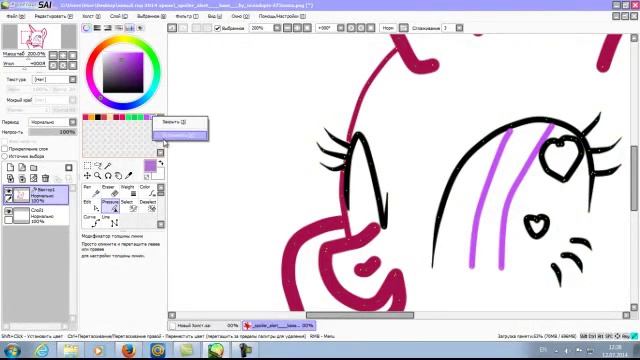Toggle the "Выбранное" checkbox in the toolbar
The width and height of the screenshot is (640, 360).
[218, 28]
